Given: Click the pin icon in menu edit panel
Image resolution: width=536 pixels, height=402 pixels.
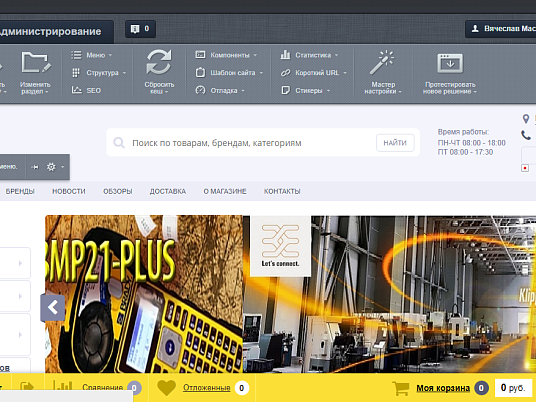Looking at the screenshot, I should (x=35, y=167).
